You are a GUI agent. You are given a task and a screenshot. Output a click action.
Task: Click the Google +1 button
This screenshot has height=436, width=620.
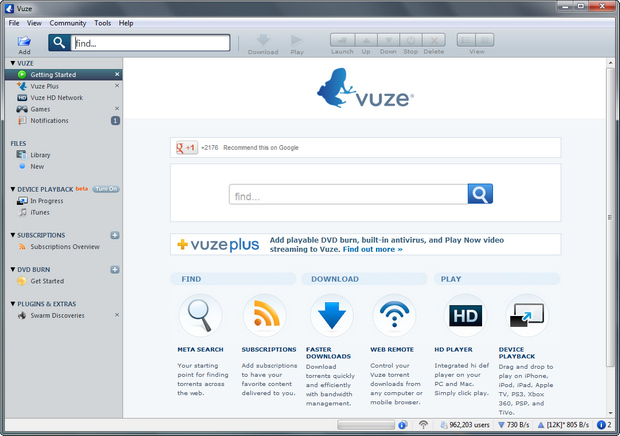click(187, 148)
